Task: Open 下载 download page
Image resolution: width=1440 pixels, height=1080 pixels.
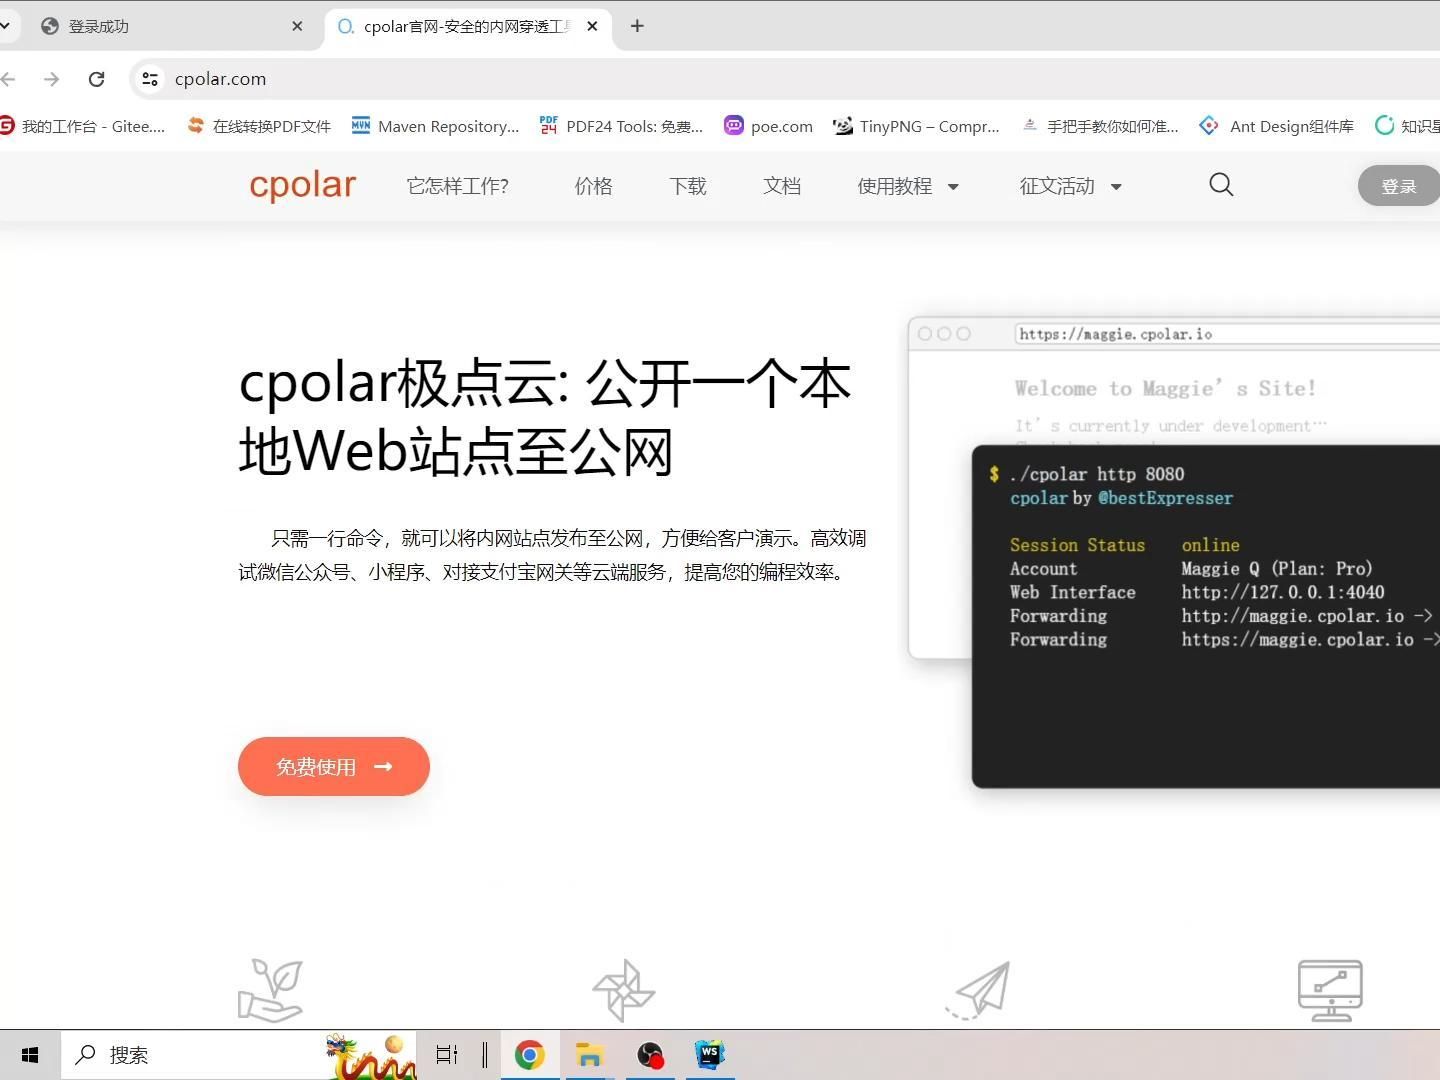Action: (x=688, y=186)
